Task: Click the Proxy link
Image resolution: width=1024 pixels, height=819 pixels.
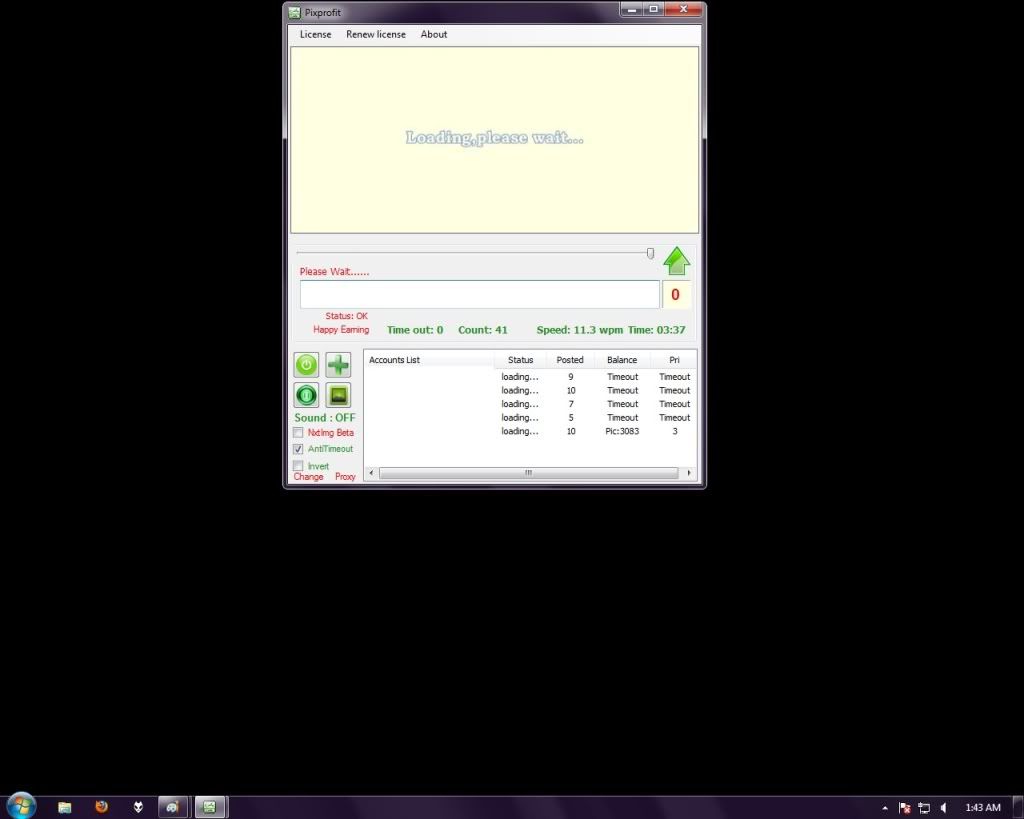Action: [345, 477]
